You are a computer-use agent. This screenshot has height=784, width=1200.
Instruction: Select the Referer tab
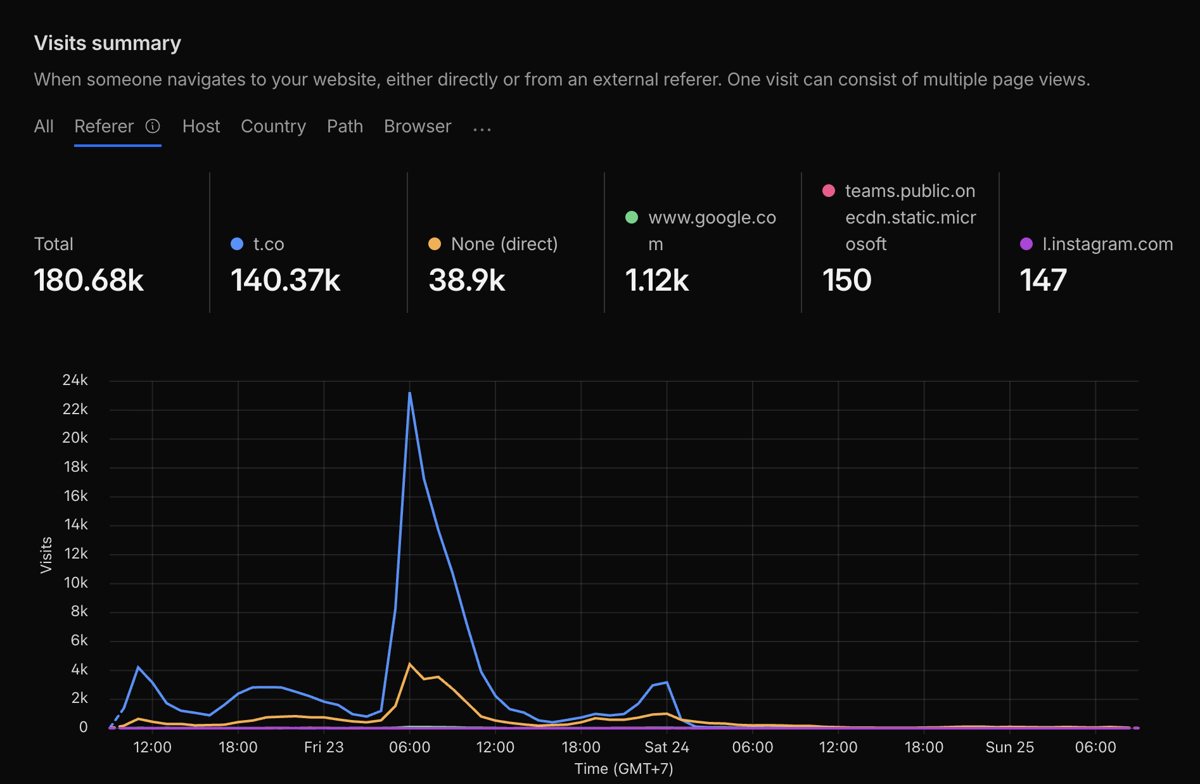(104, 127)
